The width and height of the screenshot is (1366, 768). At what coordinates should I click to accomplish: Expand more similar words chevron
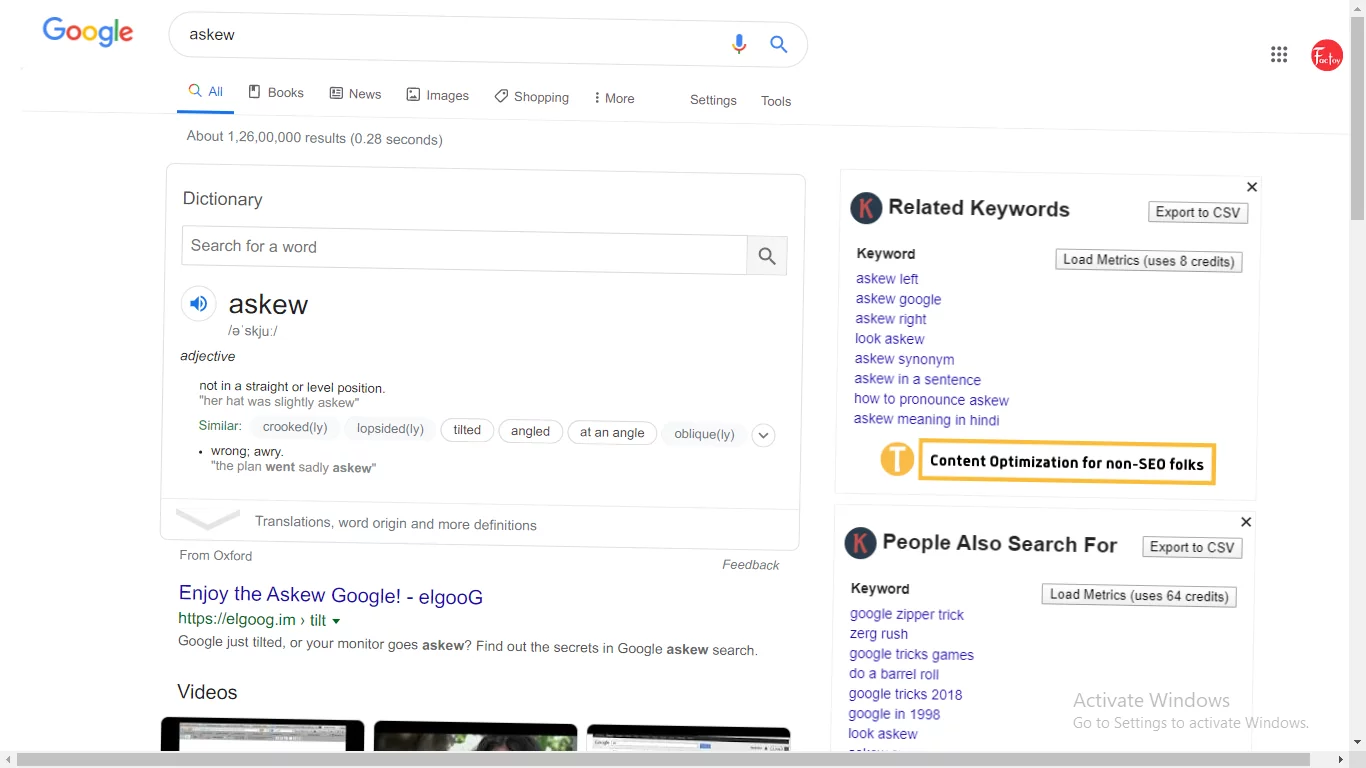[x=763, y=435]
